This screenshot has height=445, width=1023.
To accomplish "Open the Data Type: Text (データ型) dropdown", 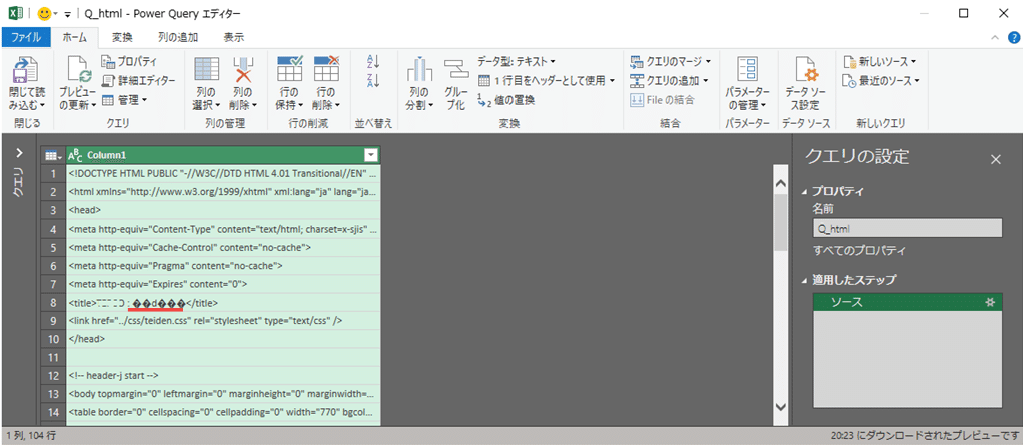I will [516, 61].
